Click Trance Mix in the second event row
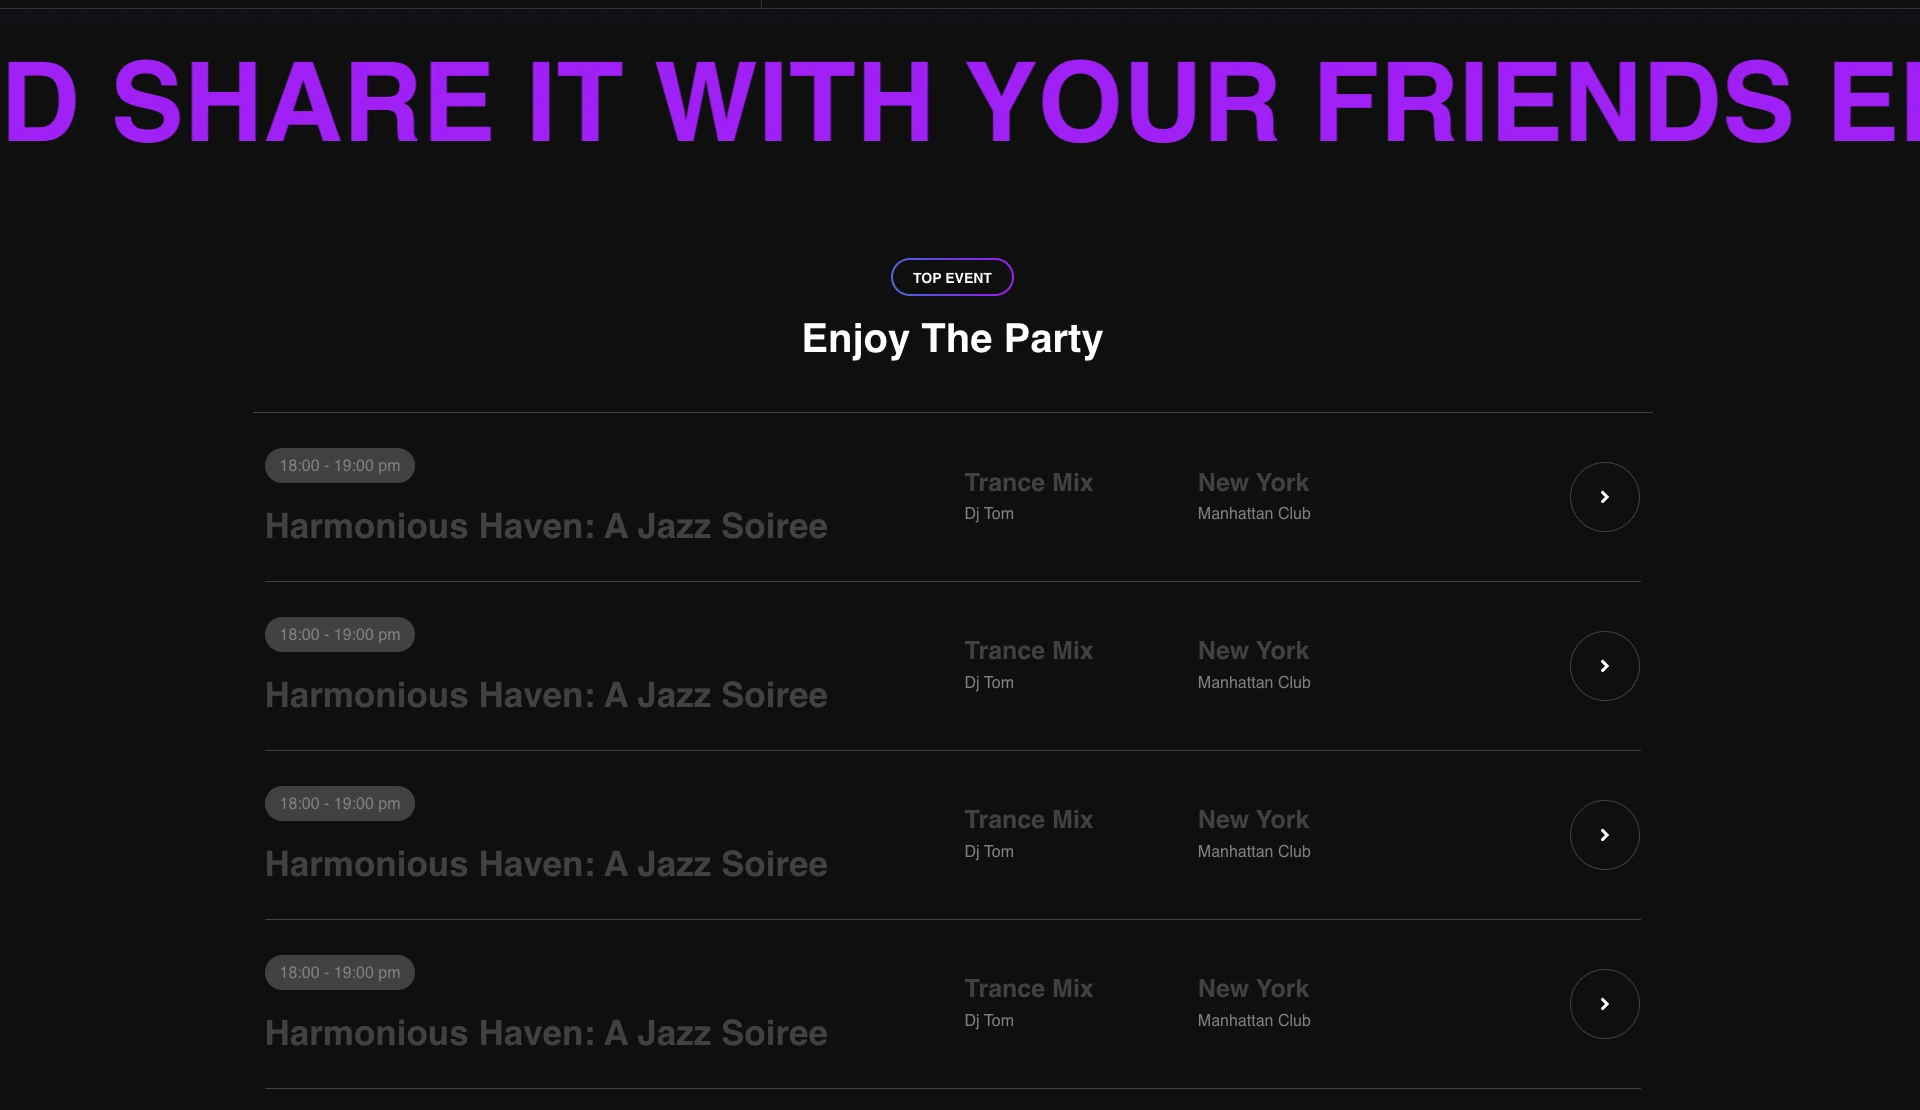The image size is (1920, 1110). (x=1028, y=650)
